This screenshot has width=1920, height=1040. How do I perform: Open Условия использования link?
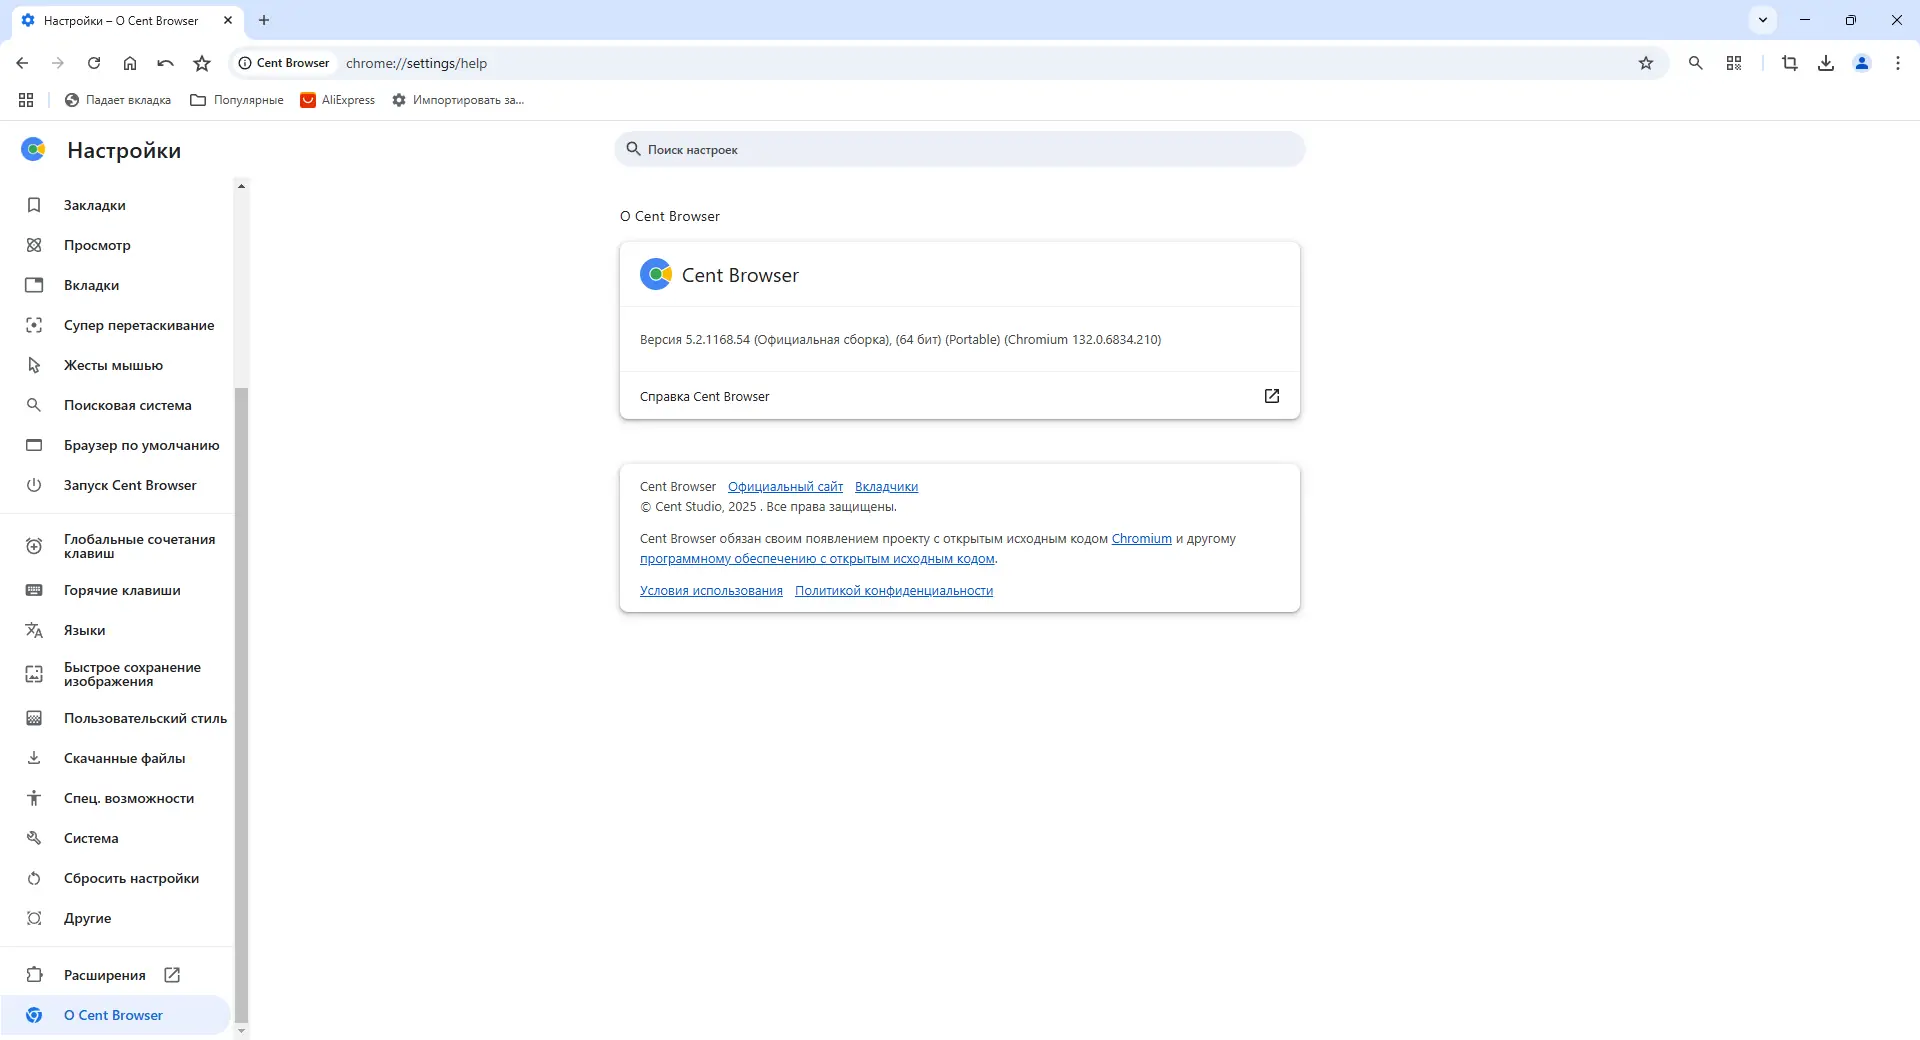(711, 591)
